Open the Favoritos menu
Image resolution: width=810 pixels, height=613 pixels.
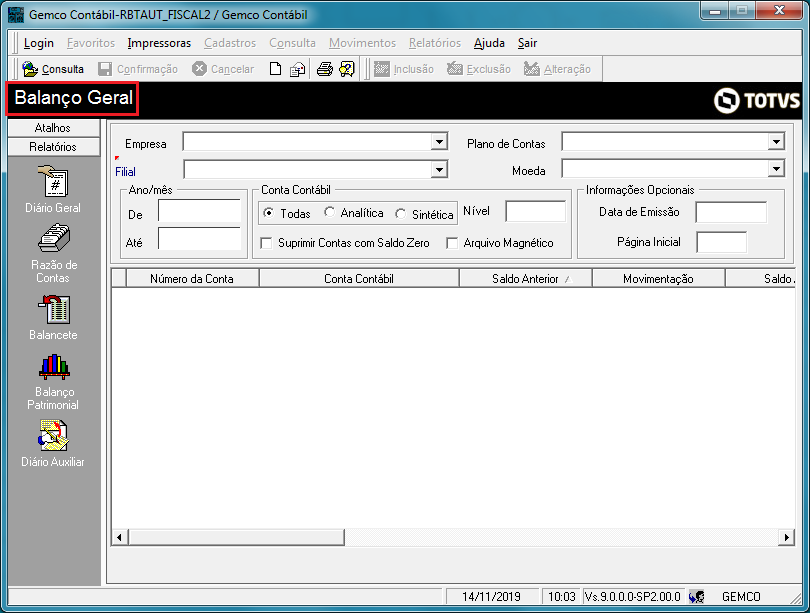point(91,43)
